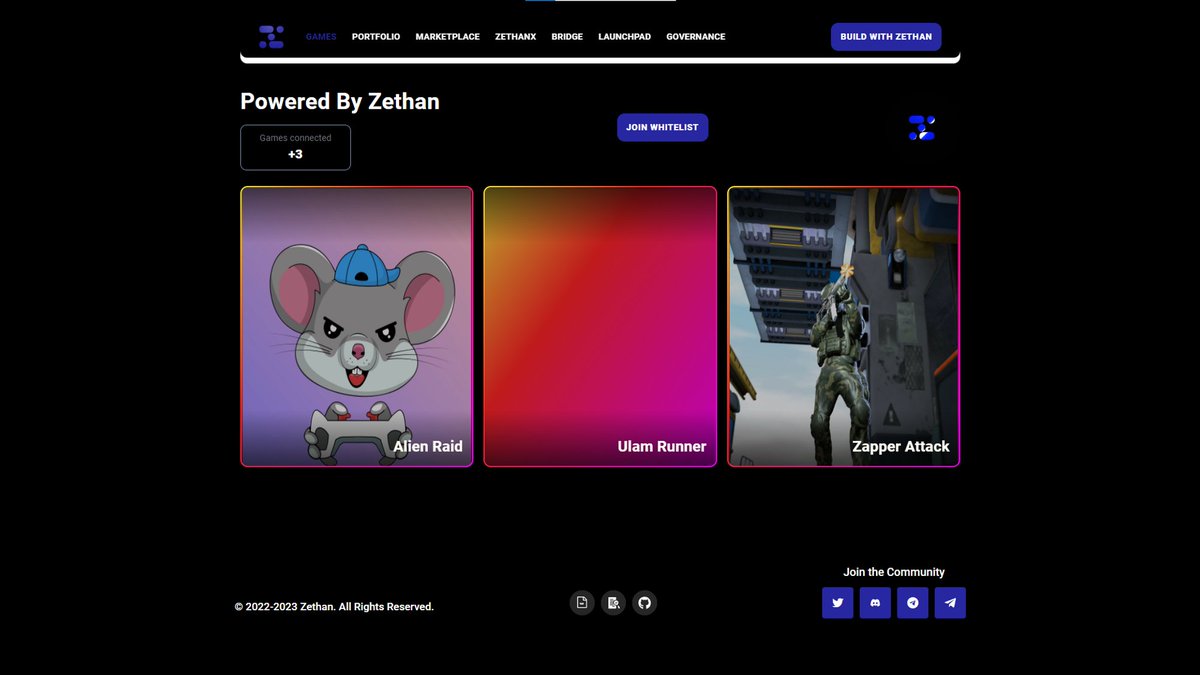Open the Games nav item
The height and width of the screenshot is (675, 1200).
pos(321,37)
